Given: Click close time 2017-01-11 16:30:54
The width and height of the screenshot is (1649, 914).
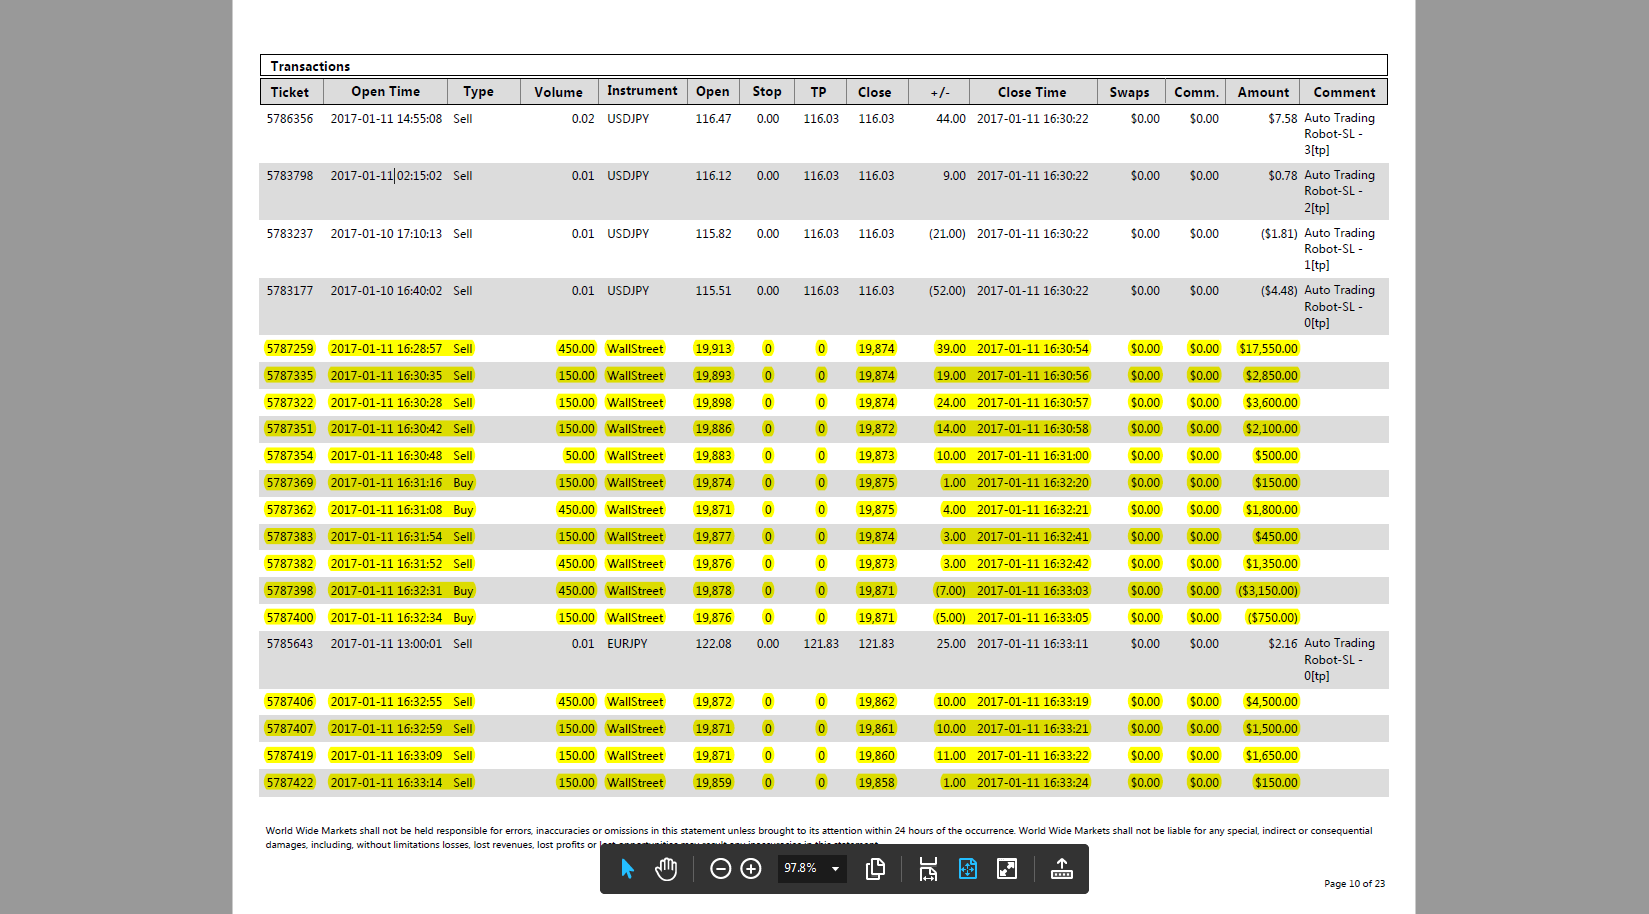Looking at the screenshot, I should tap(1033, 349).
